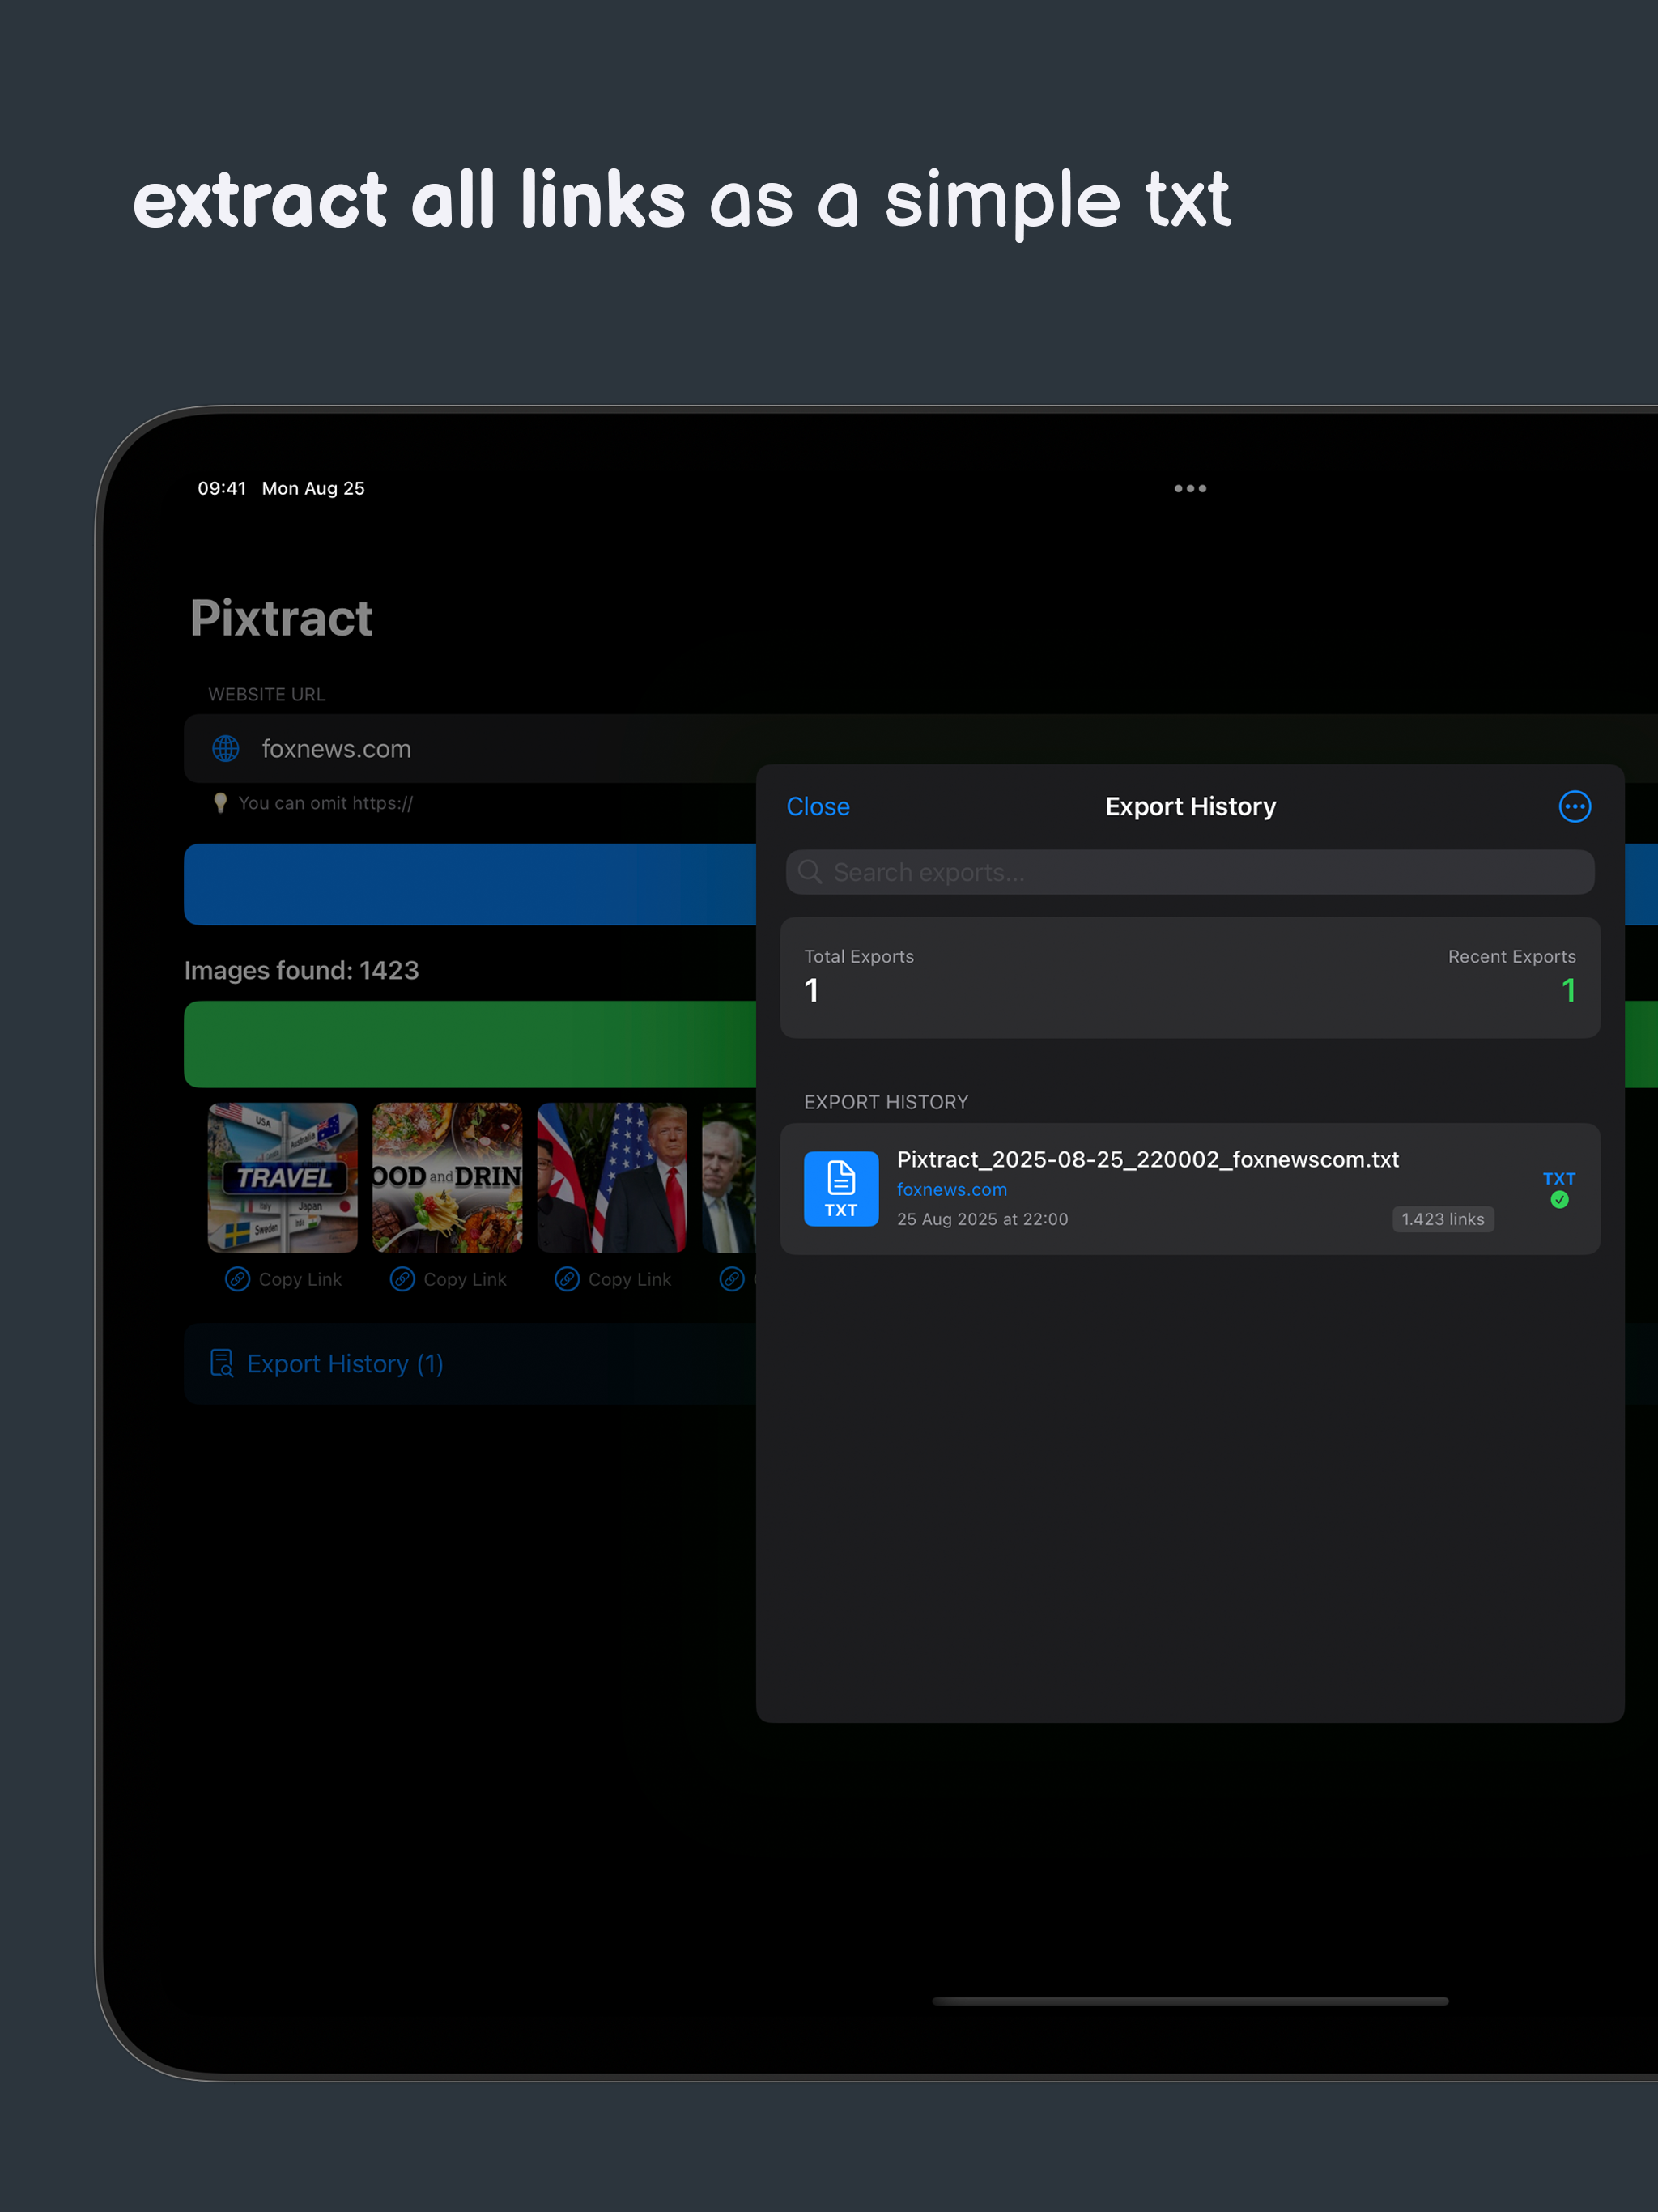The height and width of the screenshot is (2212, 1658).
Task: Click the EXPORT HISTORY section header
Action: pyautogui.click(x=886, y=1102)
